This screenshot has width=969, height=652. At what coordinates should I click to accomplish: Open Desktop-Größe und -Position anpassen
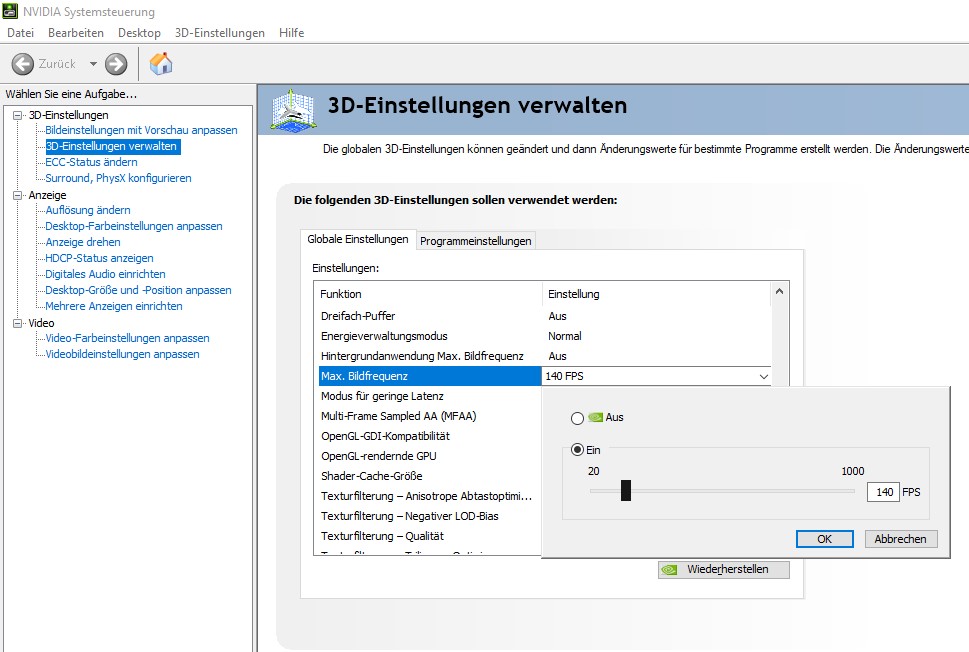(x=138, y=290)
